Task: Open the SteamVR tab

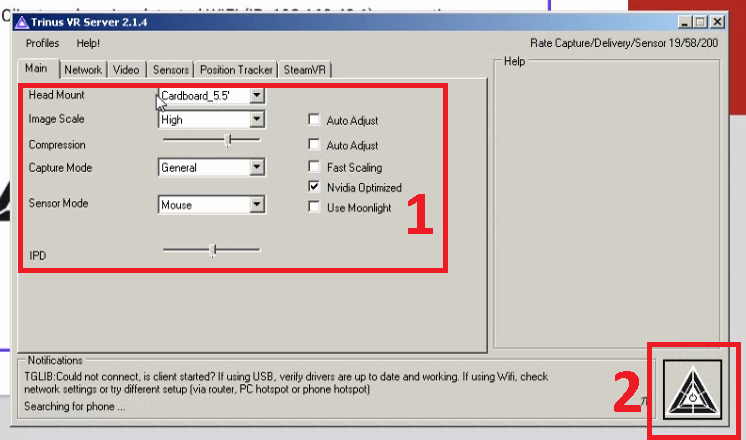Action: 304,70
